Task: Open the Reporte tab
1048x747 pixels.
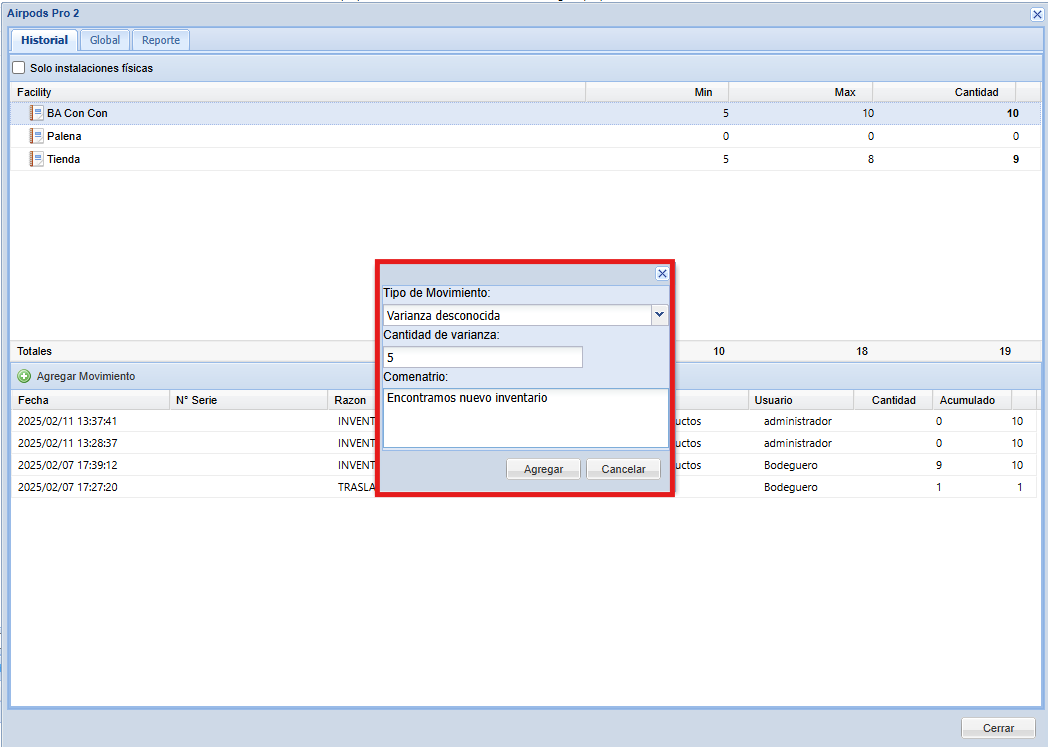Action: [161, 40]
